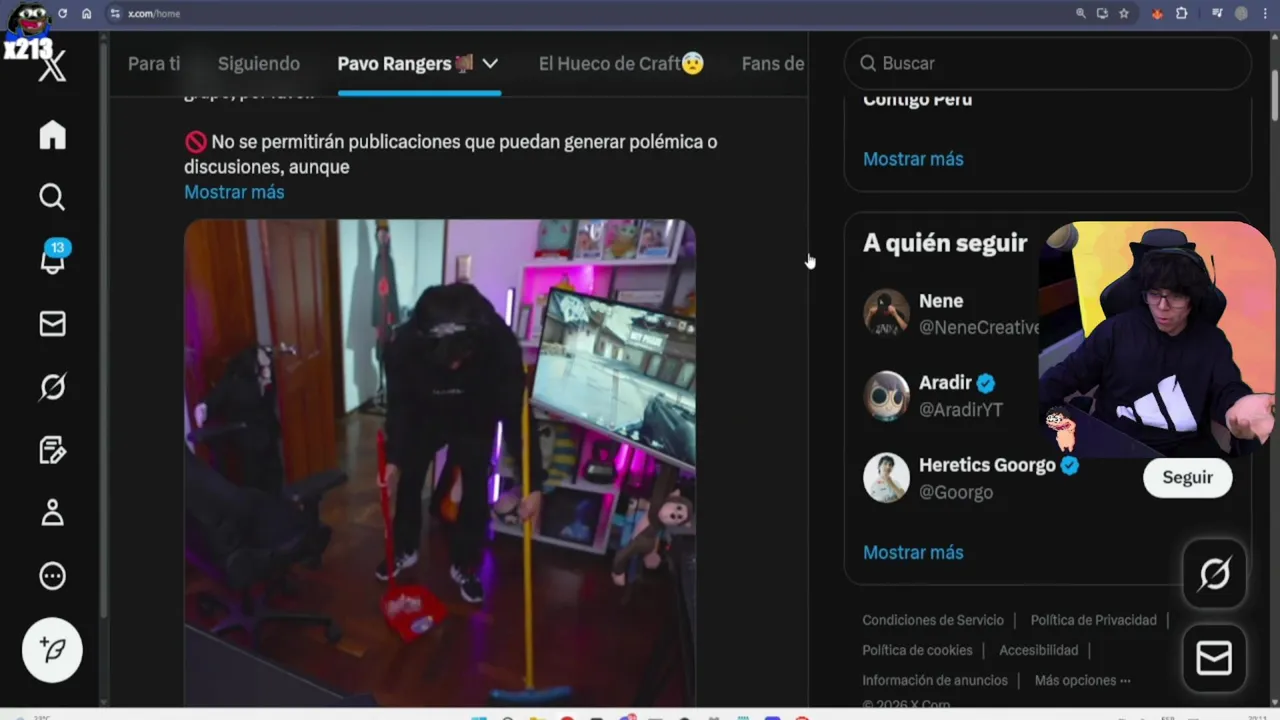Open the floating messages envelope button

click(1214, 658)
